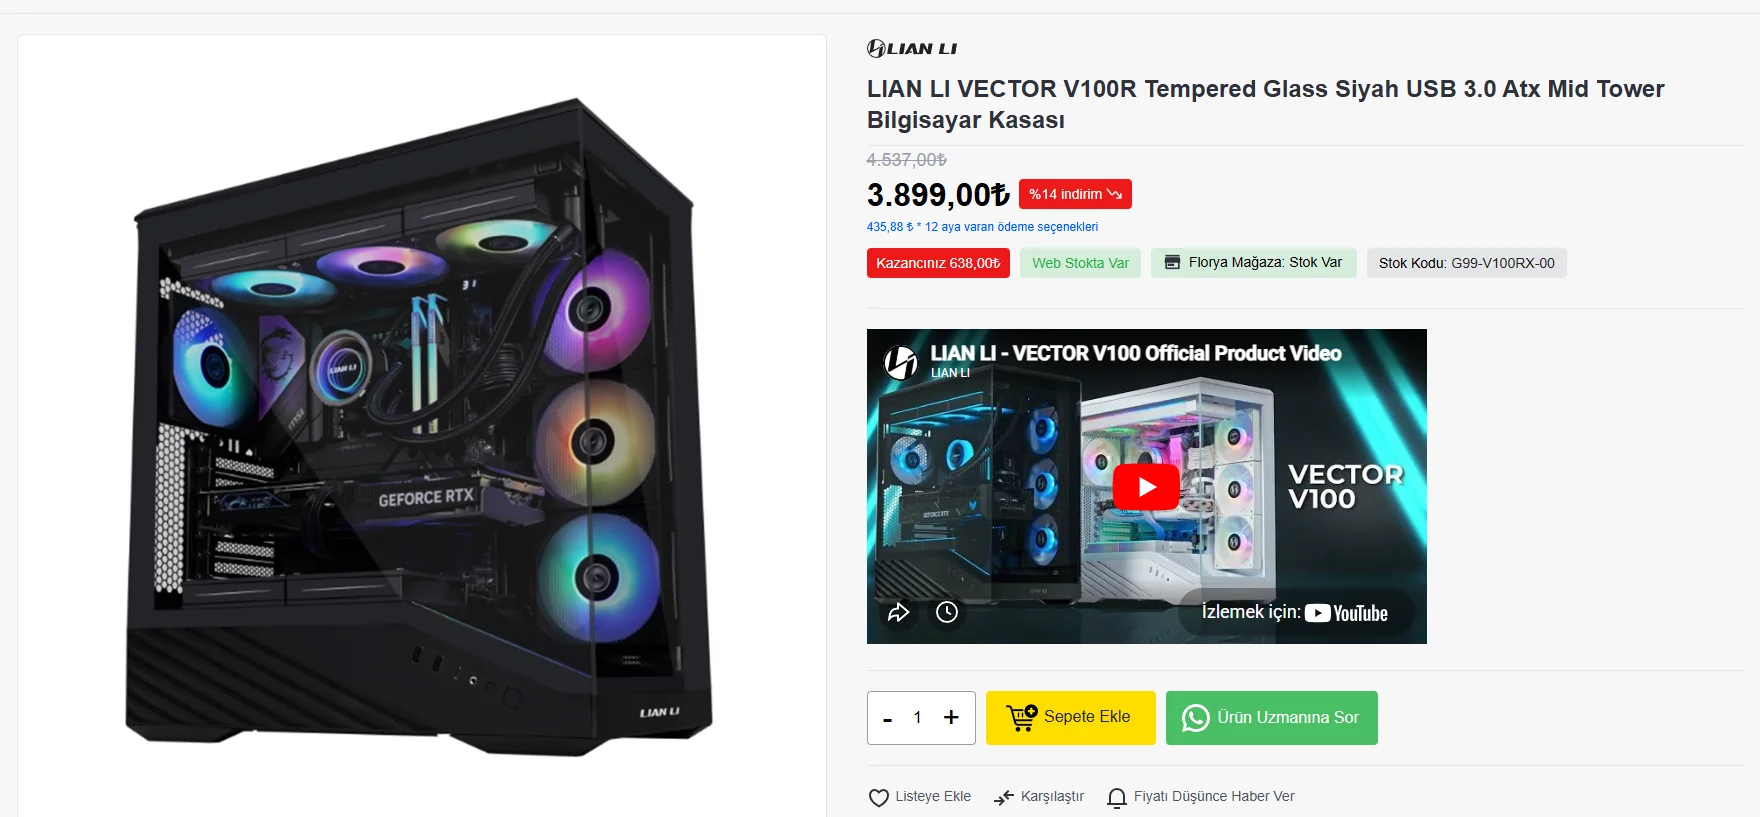Click Ürün Uzmanına Sor WhatsApp button
1760x817 pixels.
pyautogui.click(x=1271, y=717)
